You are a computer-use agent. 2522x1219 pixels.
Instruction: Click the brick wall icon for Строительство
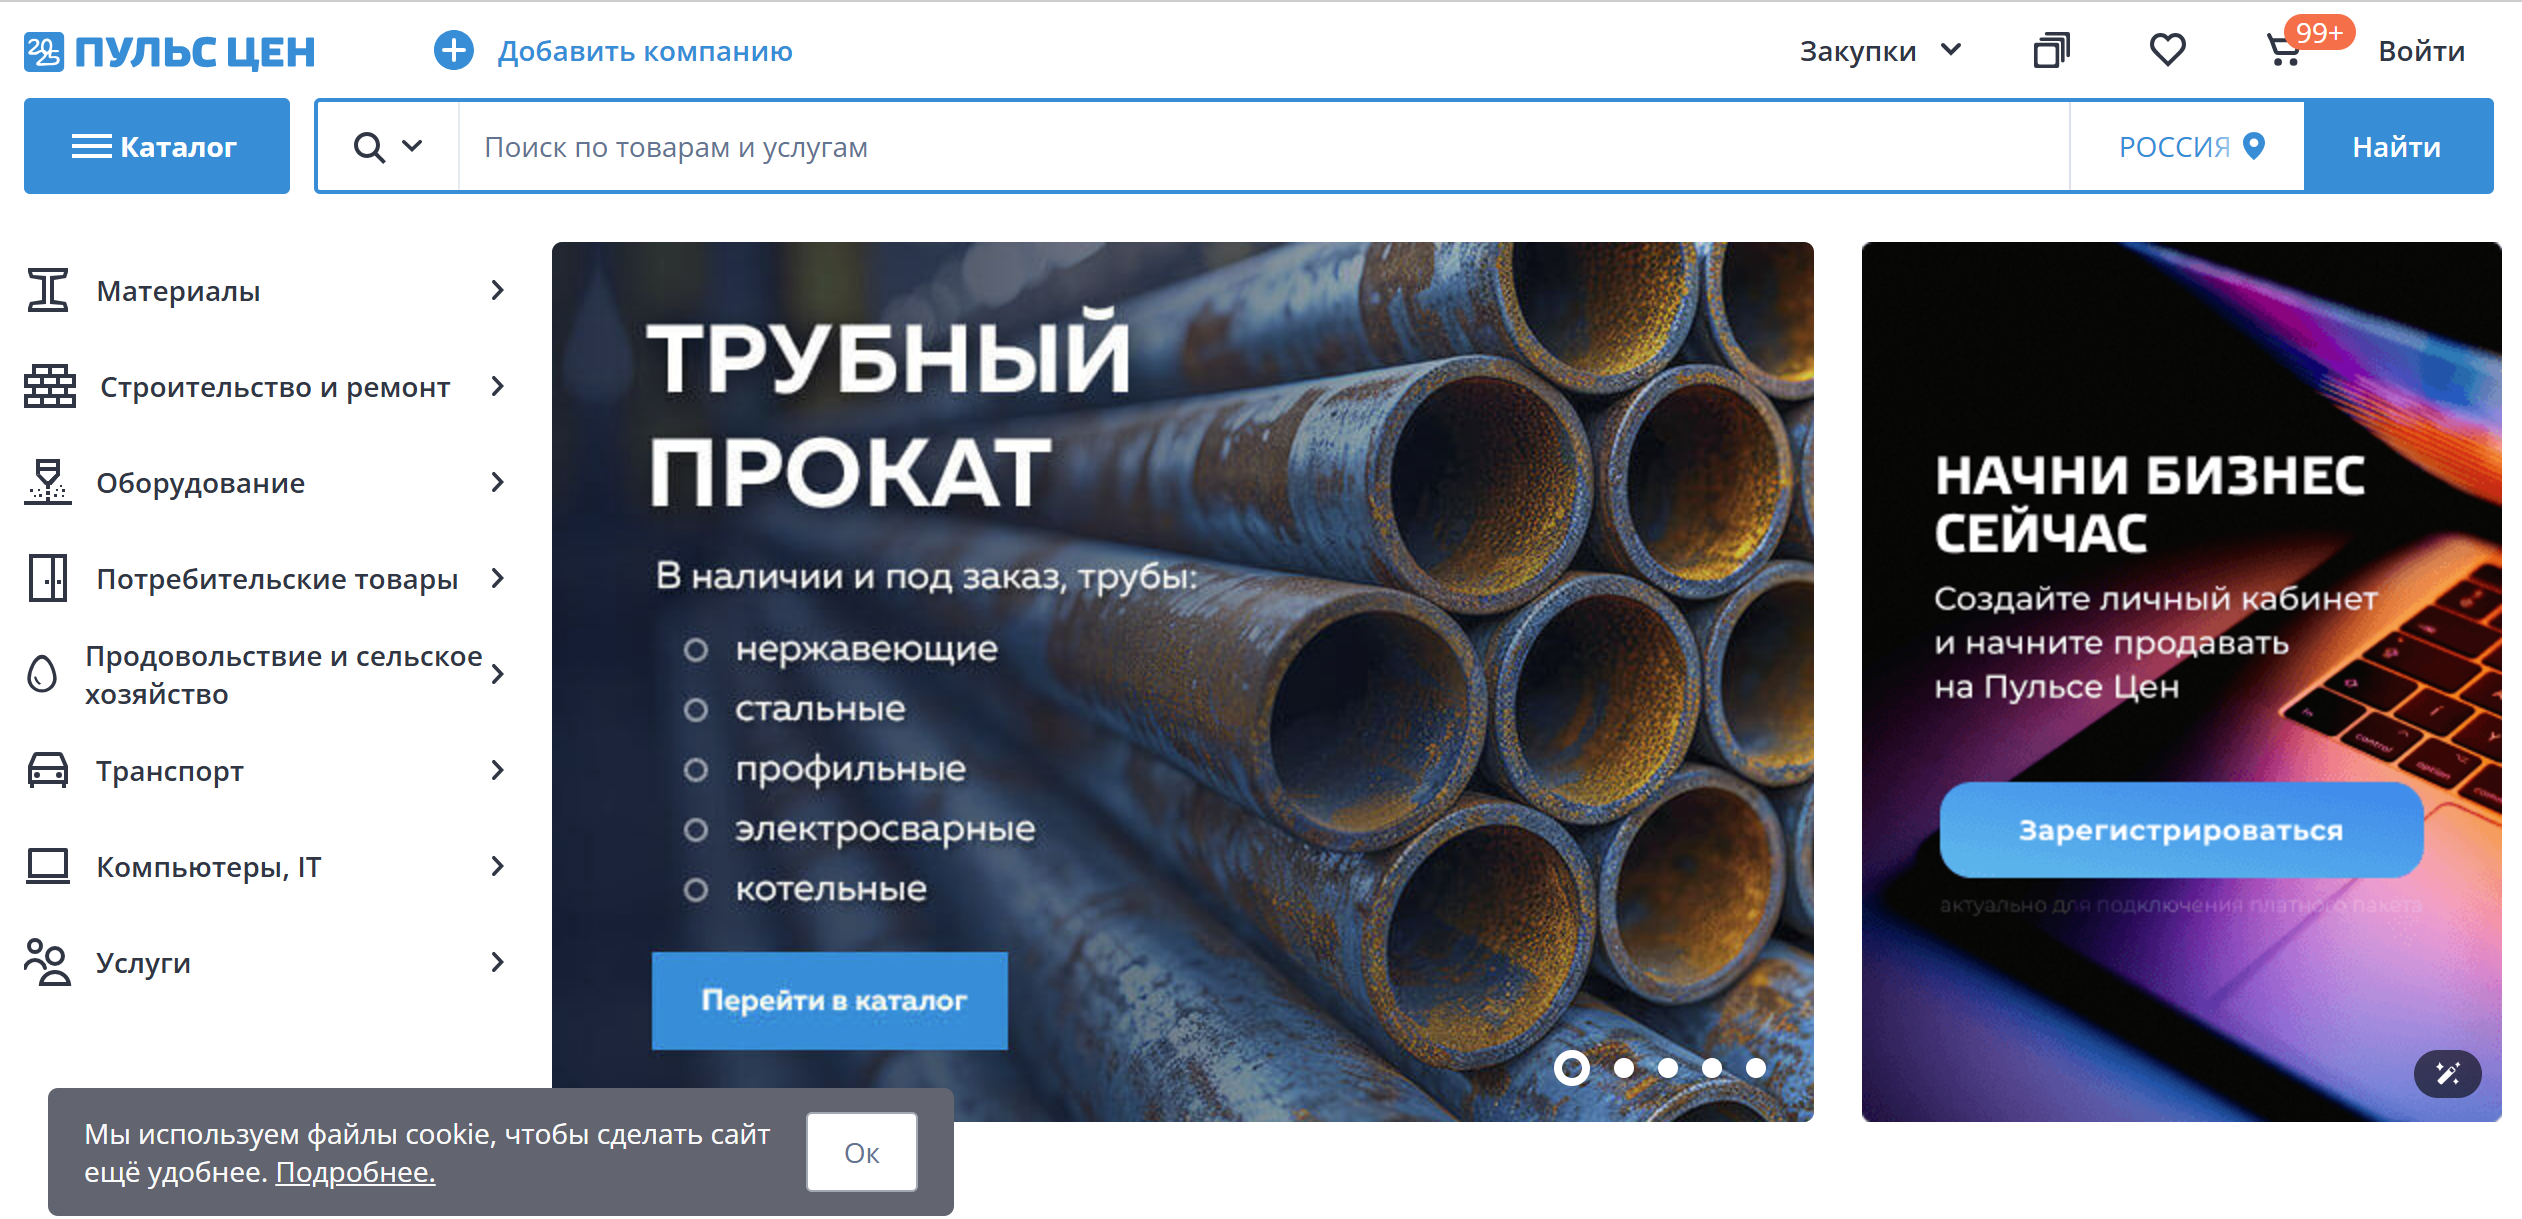50,386
